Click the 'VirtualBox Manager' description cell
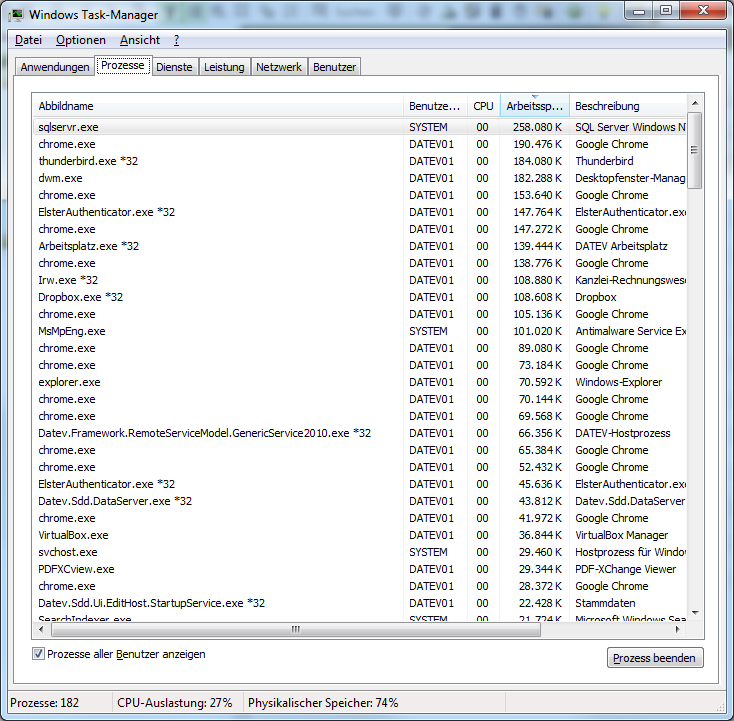 [x=622, y=535]
